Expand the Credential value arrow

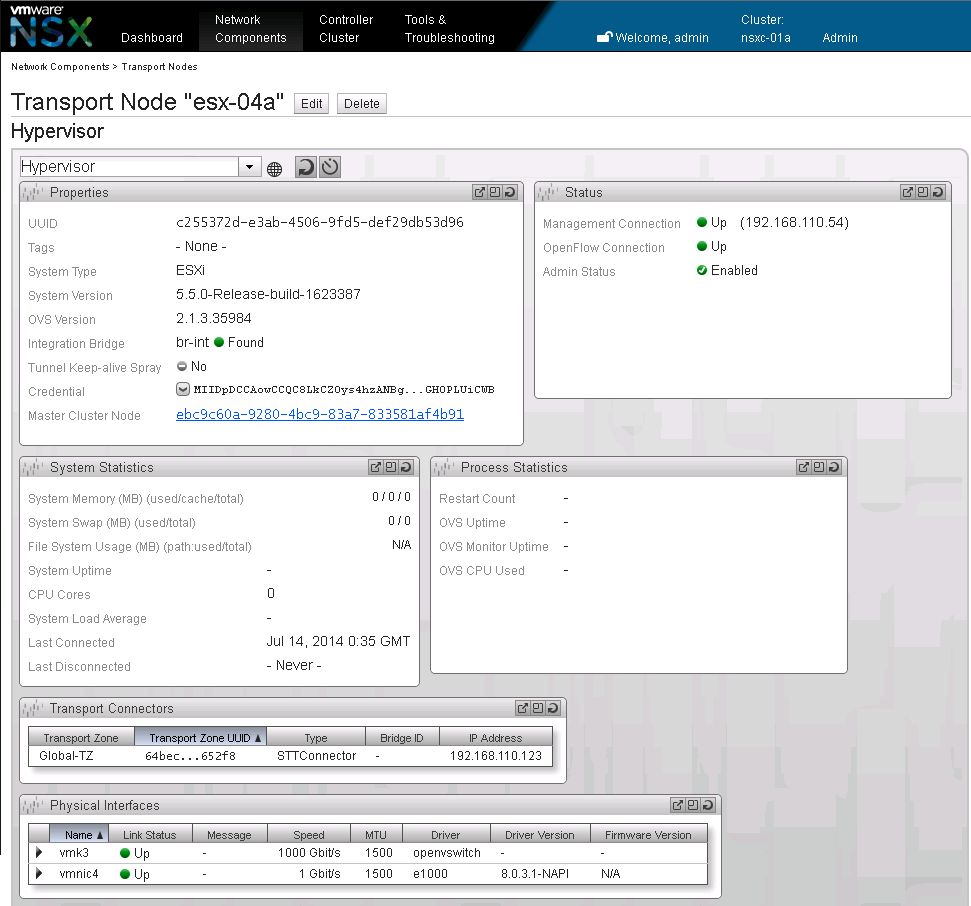(x=183, y=390)
